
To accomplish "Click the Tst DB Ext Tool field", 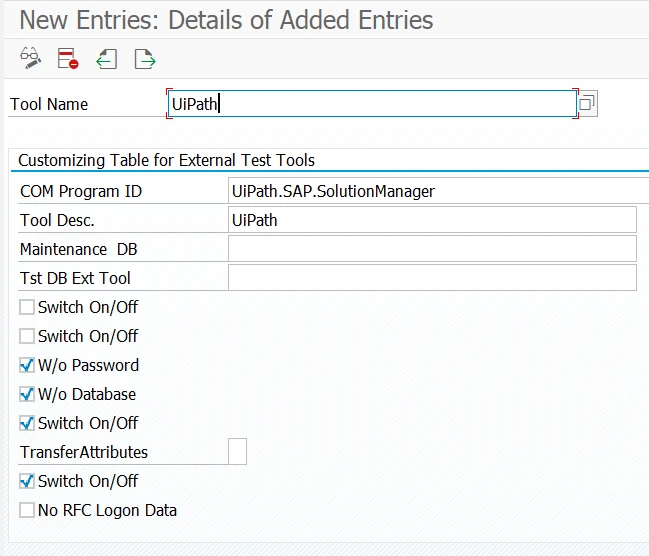I will point(432,278).
